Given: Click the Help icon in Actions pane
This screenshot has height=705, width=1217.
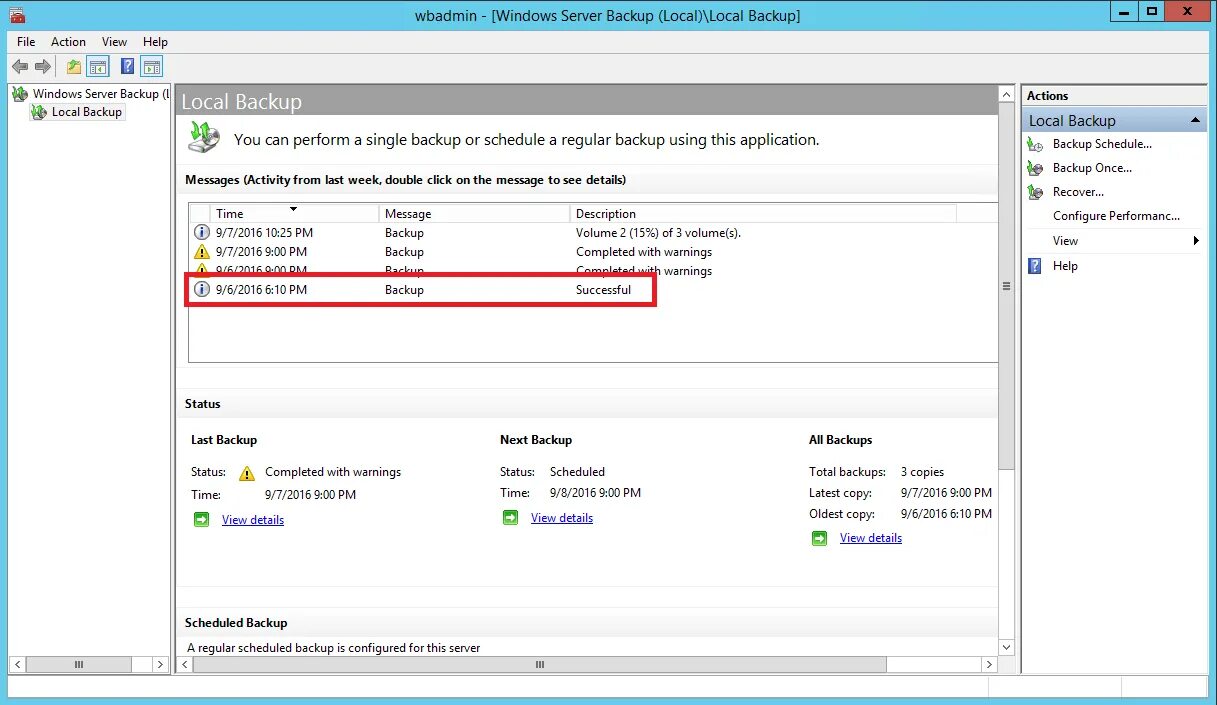Looking at the screenshot, I should coord(1035,266).
